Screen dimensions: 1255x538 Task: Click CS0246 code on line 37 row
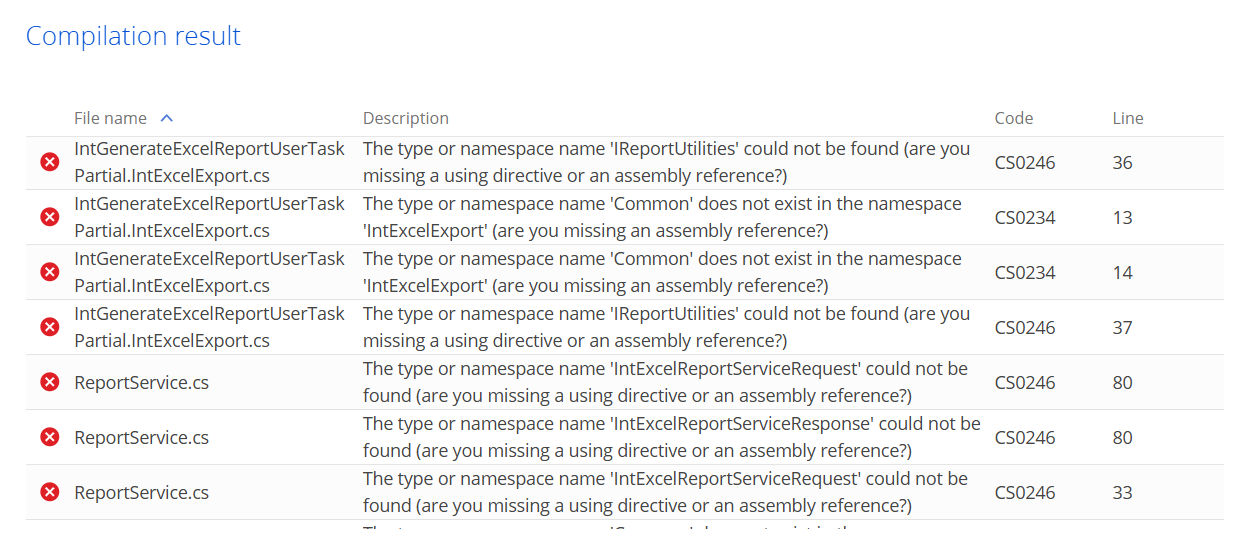click(1025, 327)
